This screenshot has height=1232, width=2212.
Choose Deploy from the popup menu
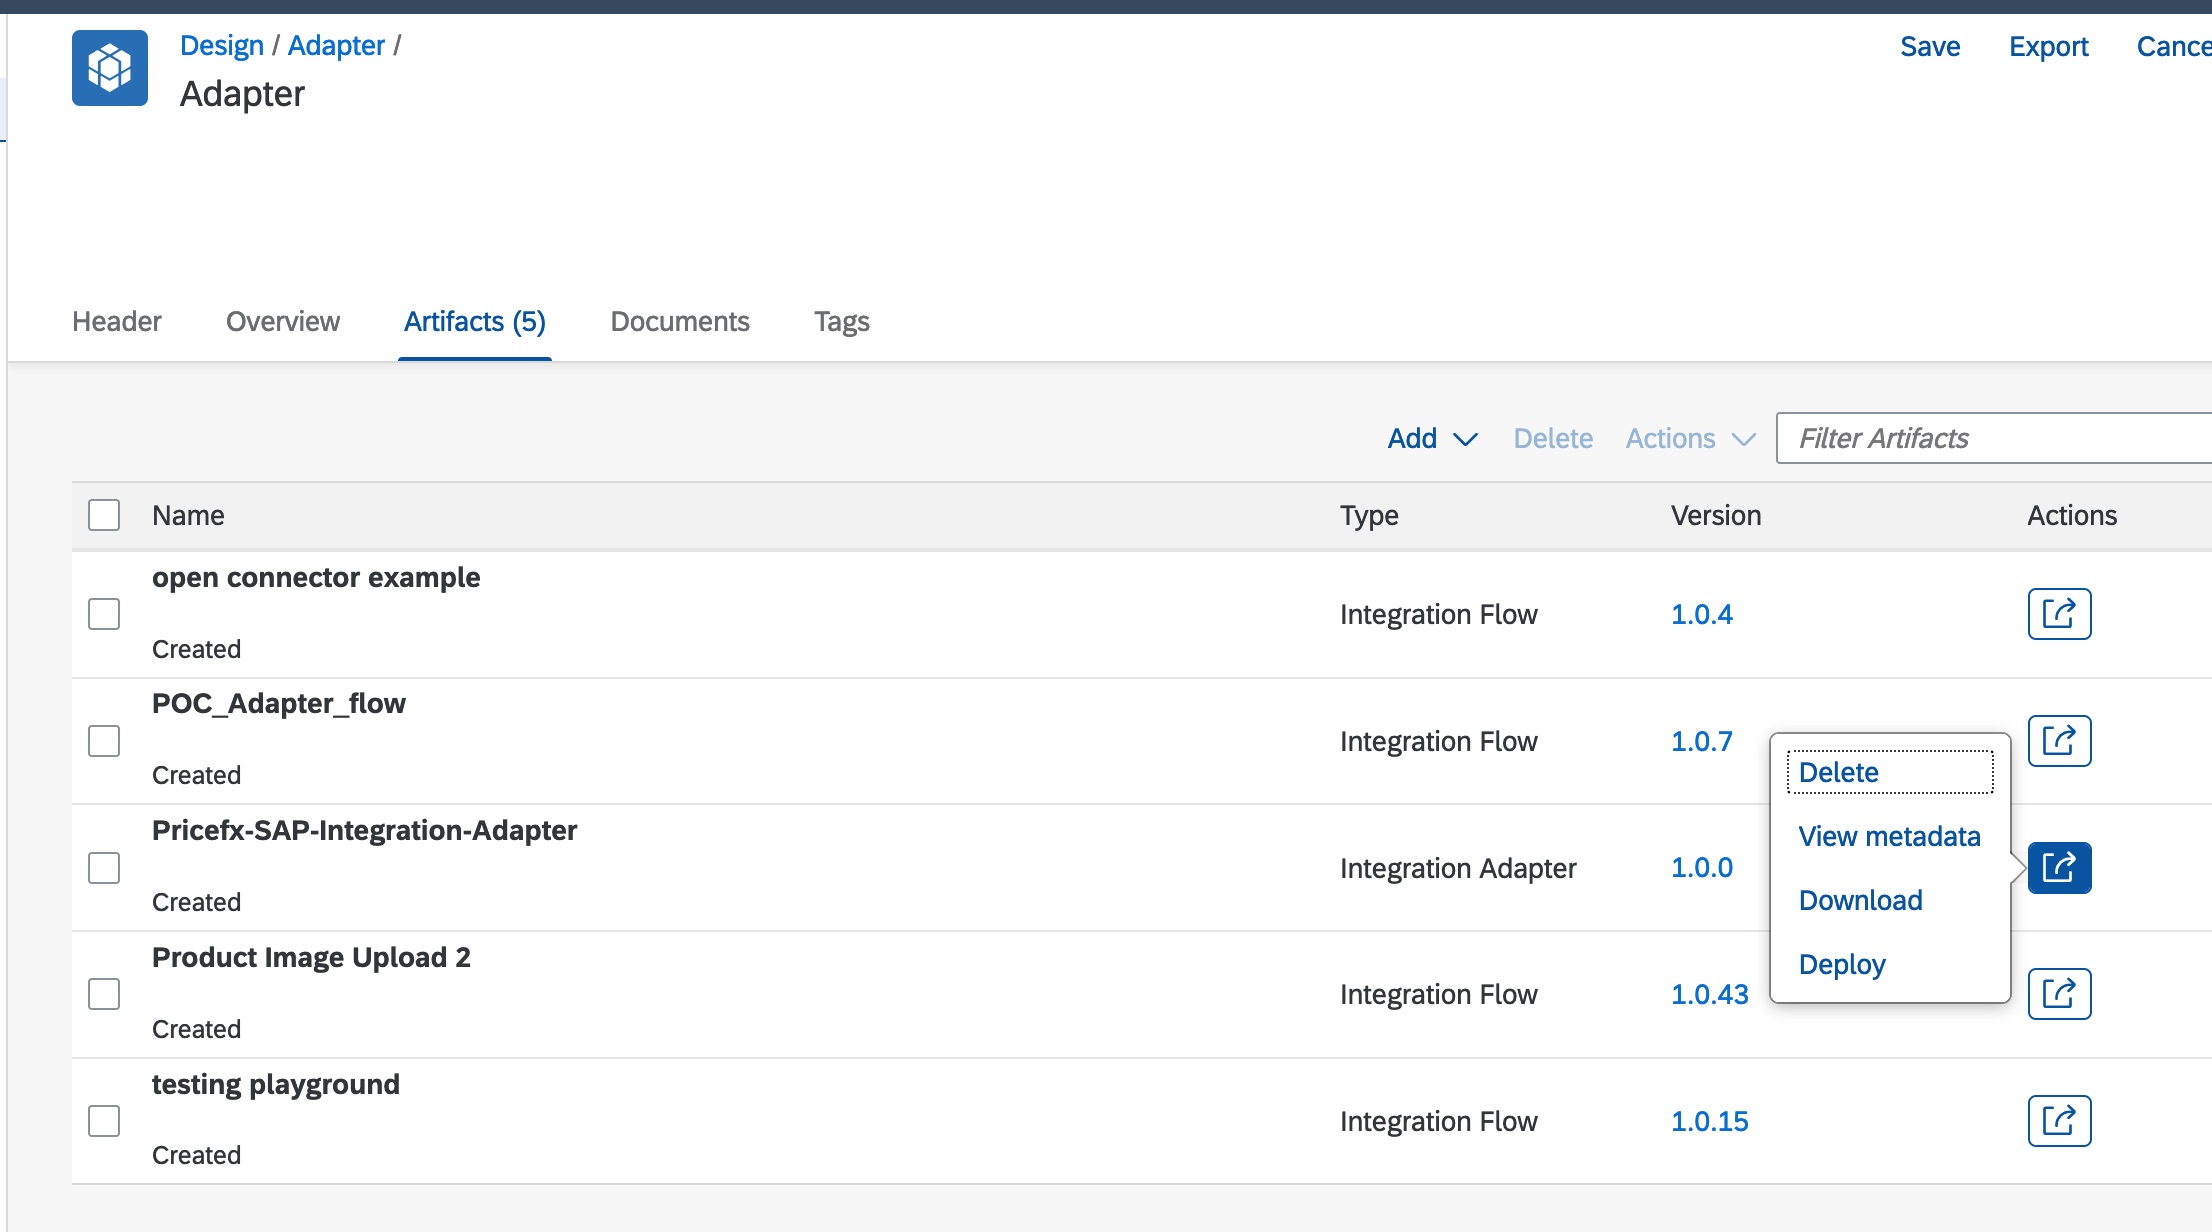point(1842,964)
